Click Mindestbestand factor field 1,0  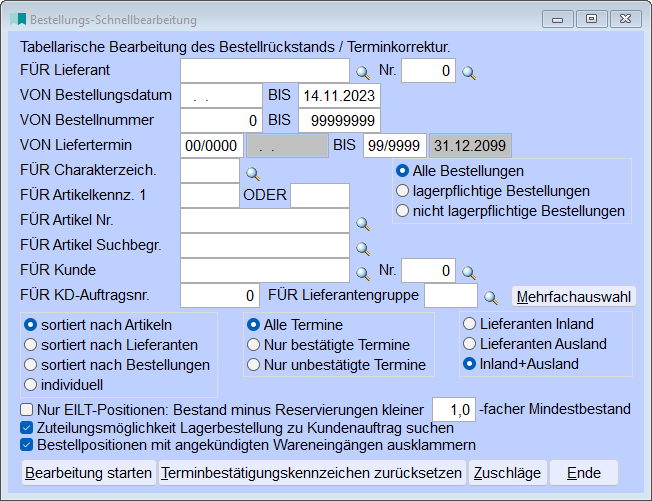pos(454,410)
